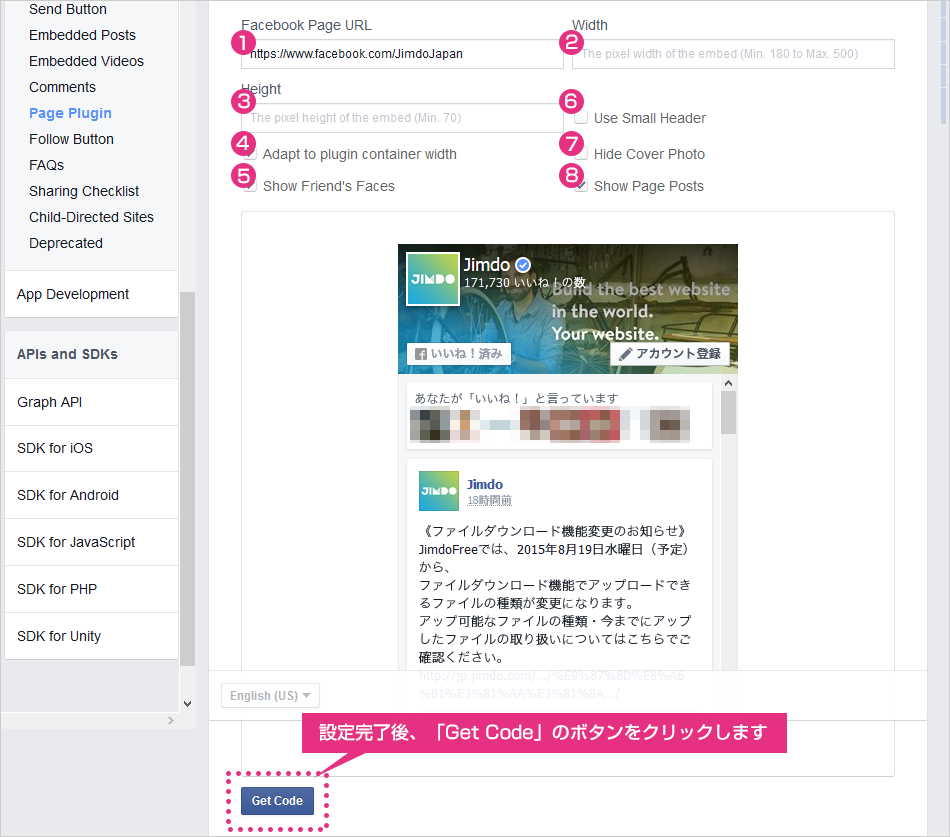950x837 pixels.
Task: Open the Graph API link
Action: 50,402
